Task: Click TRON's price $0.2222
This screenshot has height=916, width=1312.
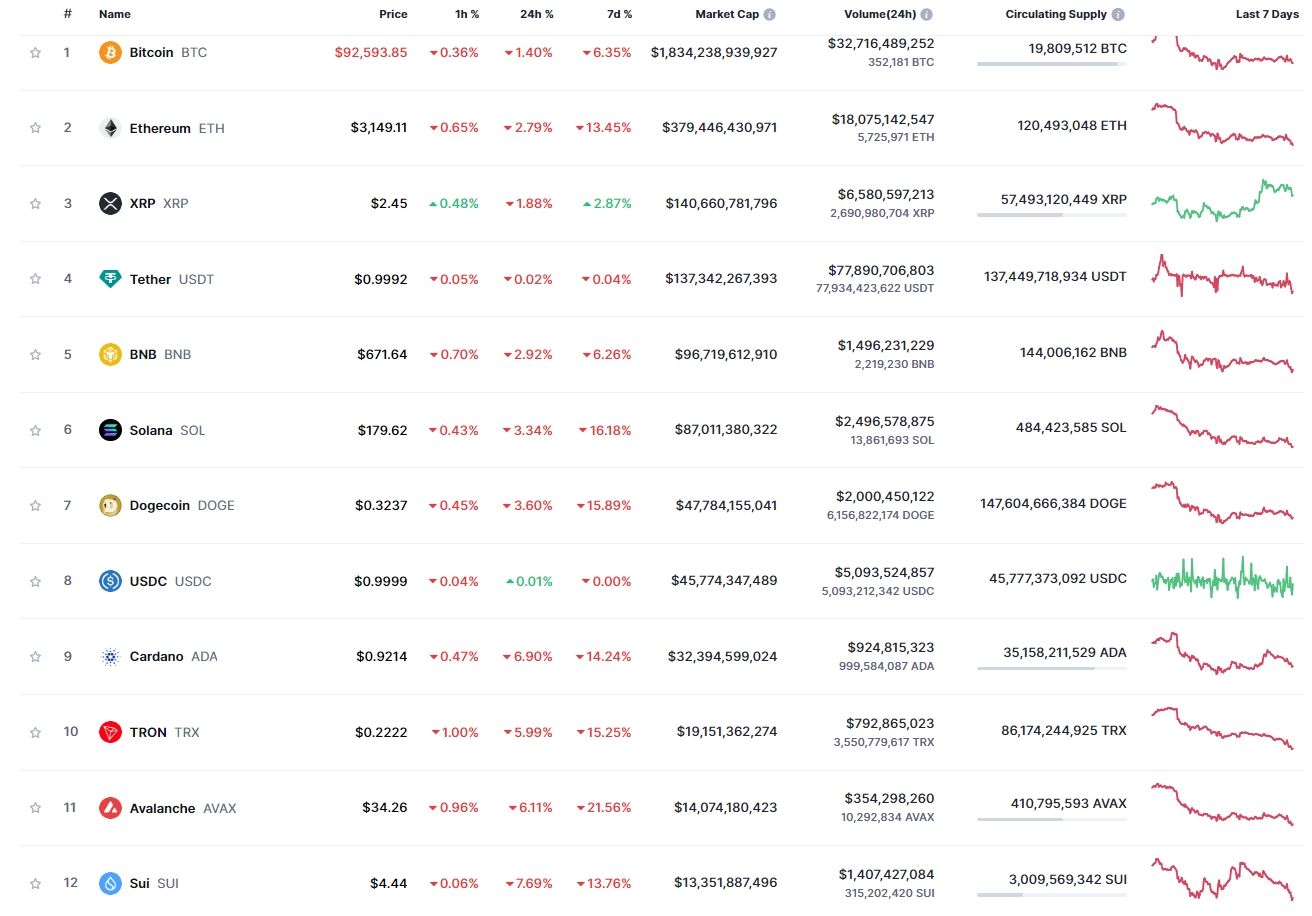Action: [x=381, y=732]
